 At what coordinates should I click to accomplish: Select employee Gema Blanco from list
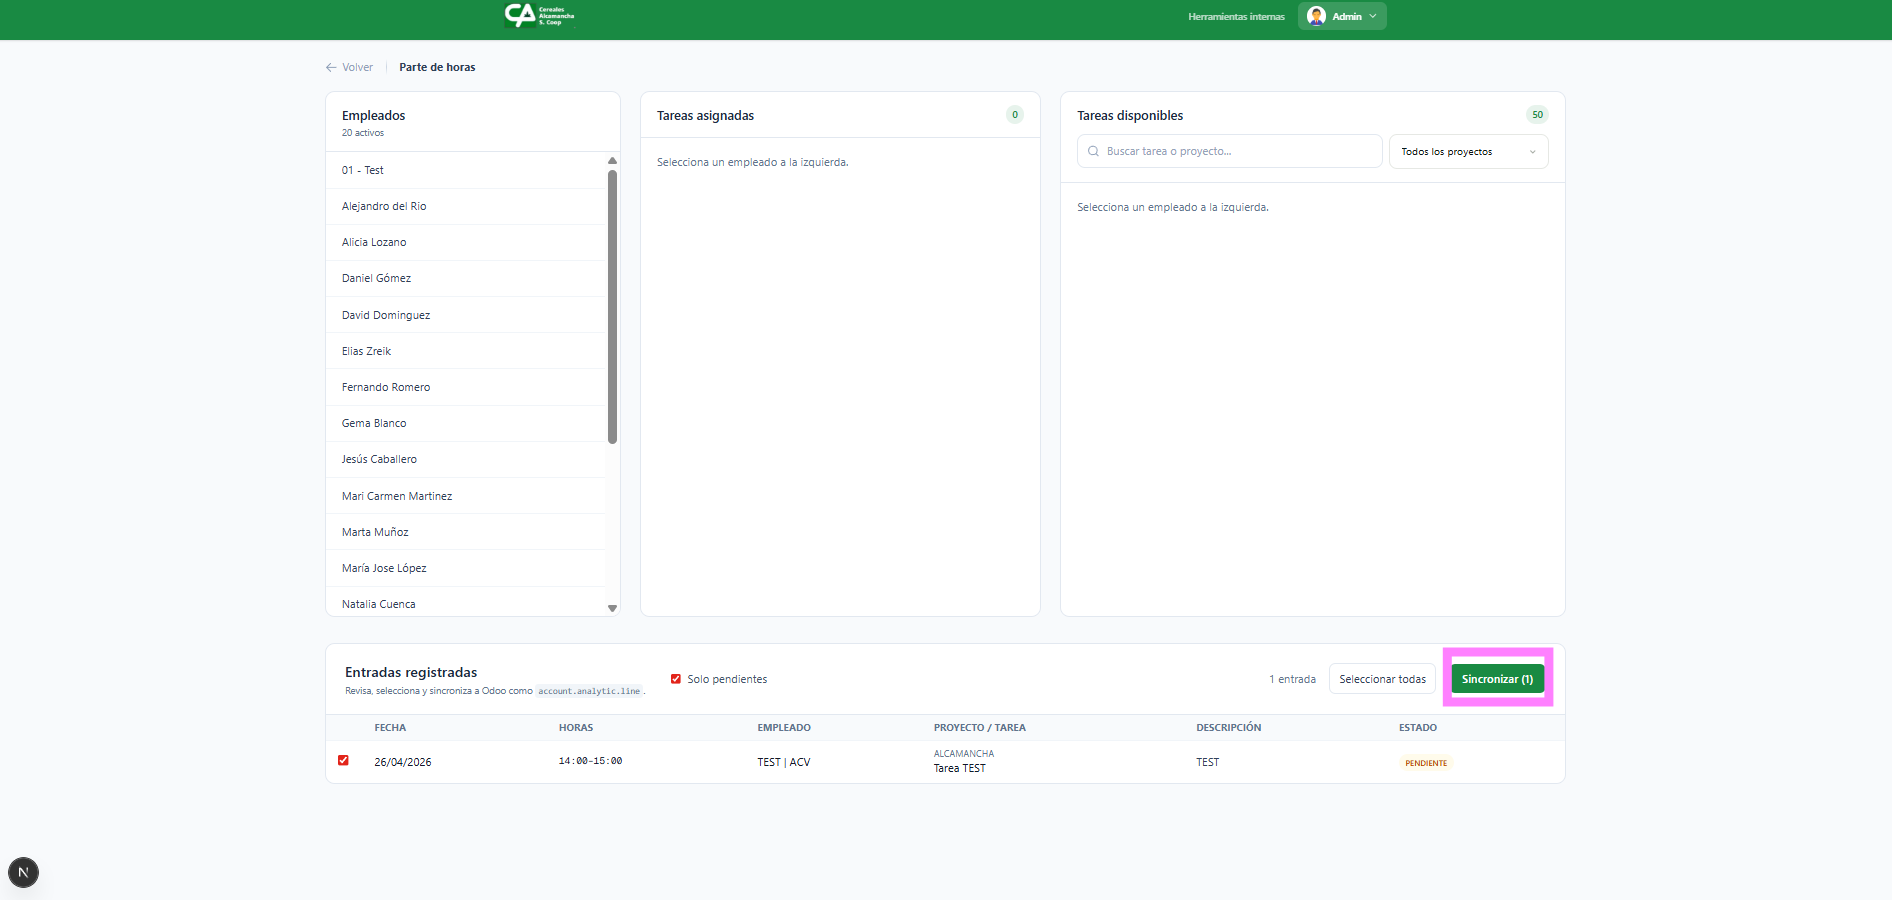tap(374, 424)
